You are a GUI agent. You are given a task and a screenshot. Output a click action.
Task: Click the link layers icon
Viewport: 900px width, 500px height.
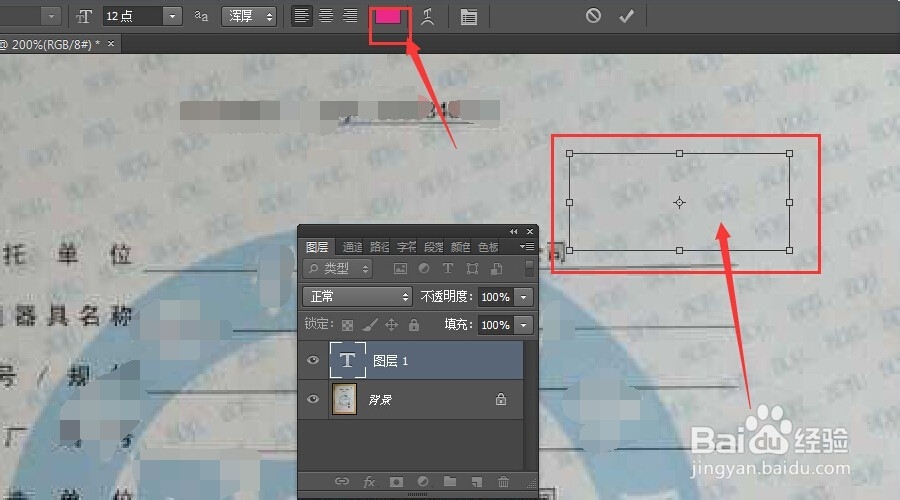tap(342, 481)
